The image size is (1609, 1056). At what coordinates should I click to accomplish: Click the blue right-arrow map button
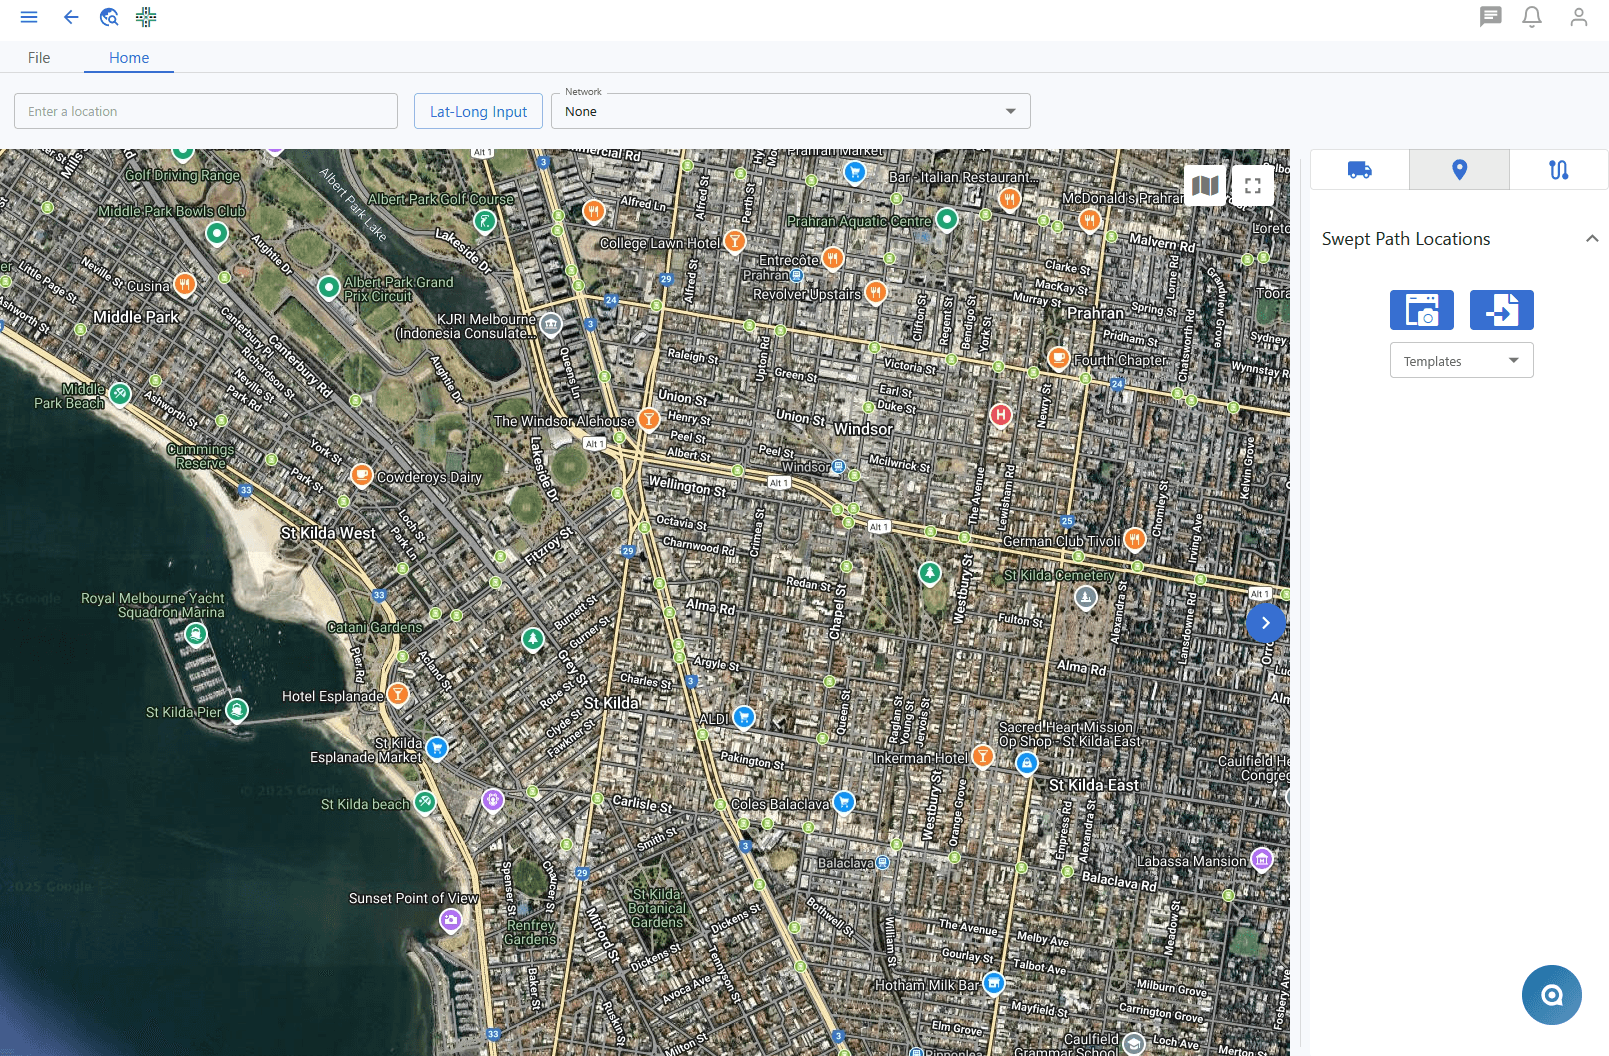1266,623
